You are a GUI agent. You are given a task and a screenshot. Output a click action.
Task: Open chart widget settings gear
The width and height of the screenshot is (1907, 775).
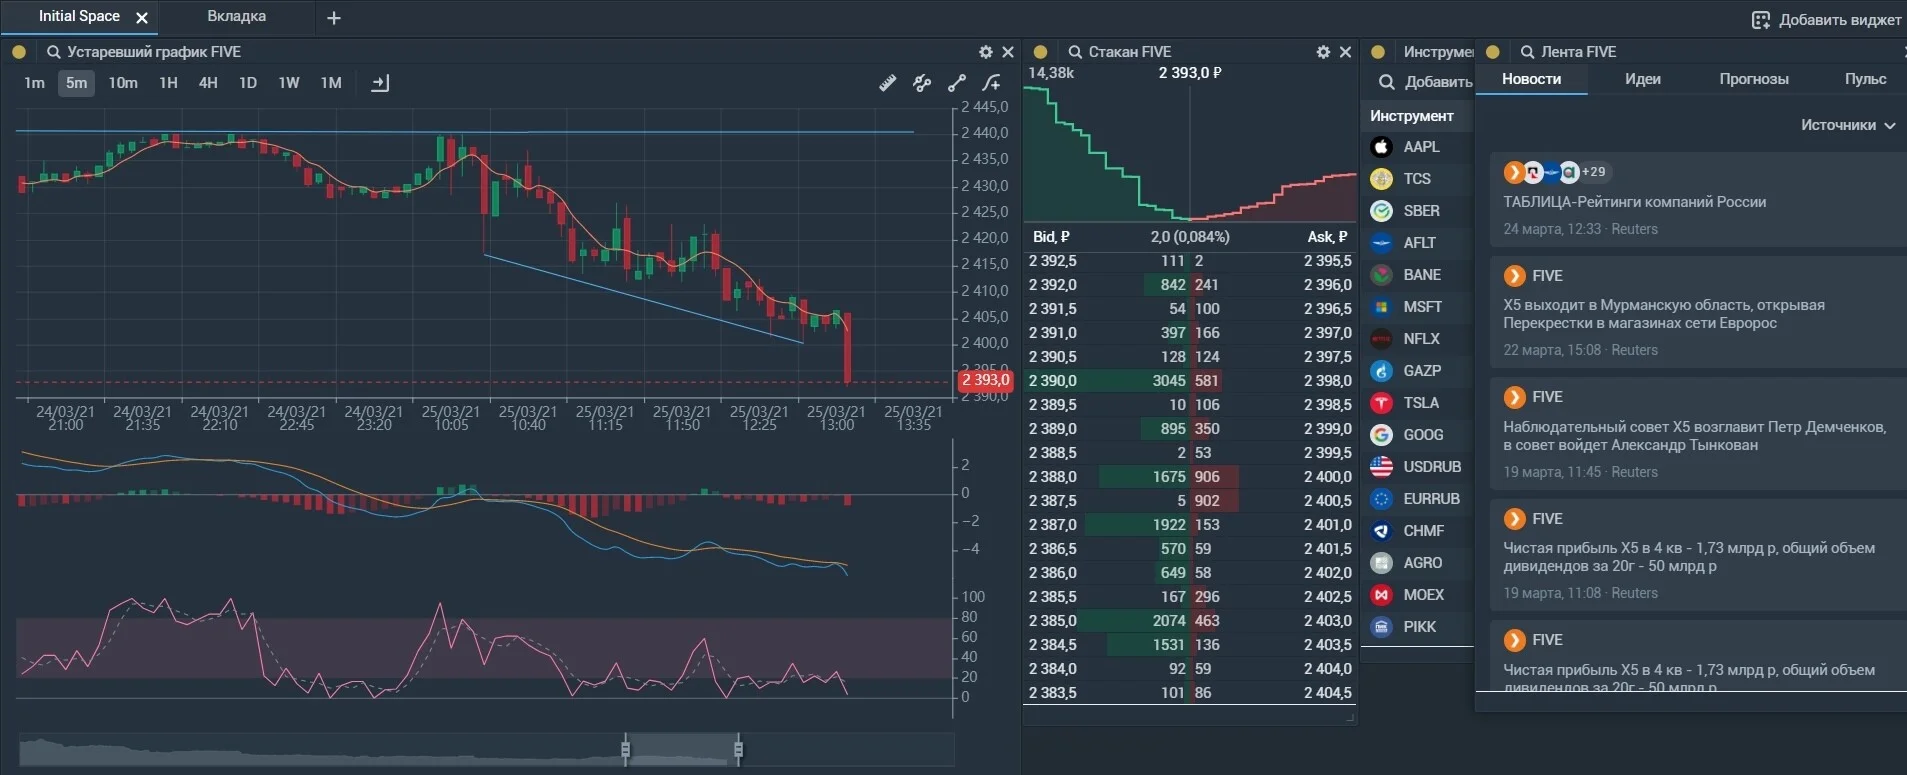click(986, 52)
